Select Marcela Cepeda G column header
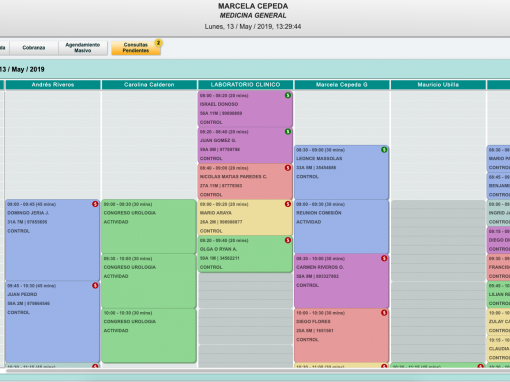 point(342,85)
